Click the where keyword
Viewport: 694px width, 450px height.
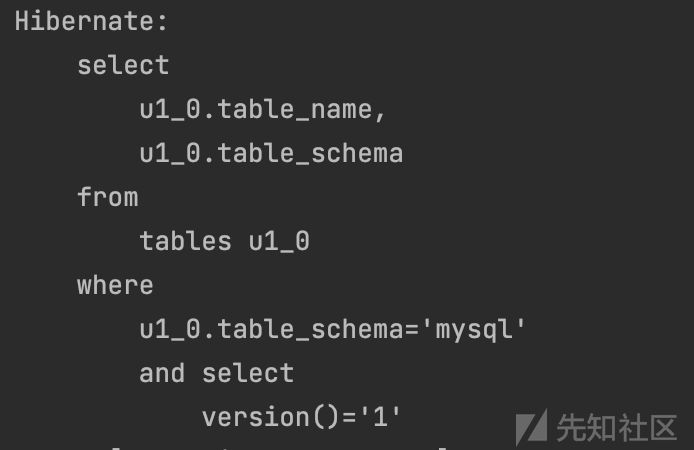tap(115, 285)
